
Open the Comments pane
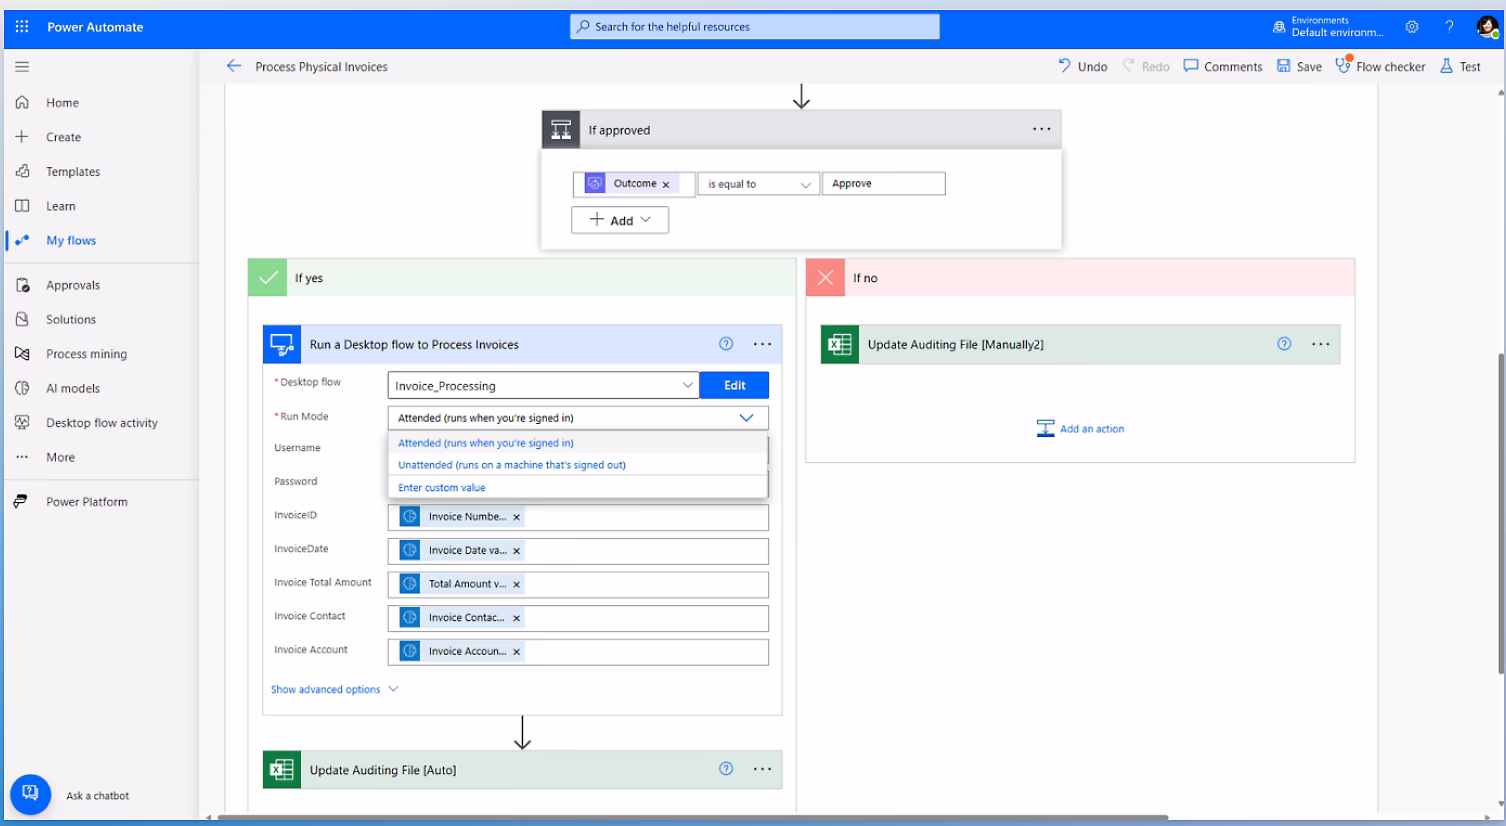click(1223, 66)
